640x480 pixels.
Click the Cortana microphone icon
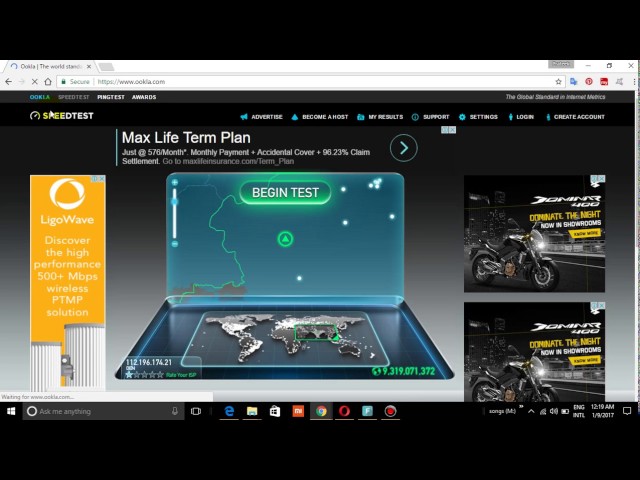[175, 411]
